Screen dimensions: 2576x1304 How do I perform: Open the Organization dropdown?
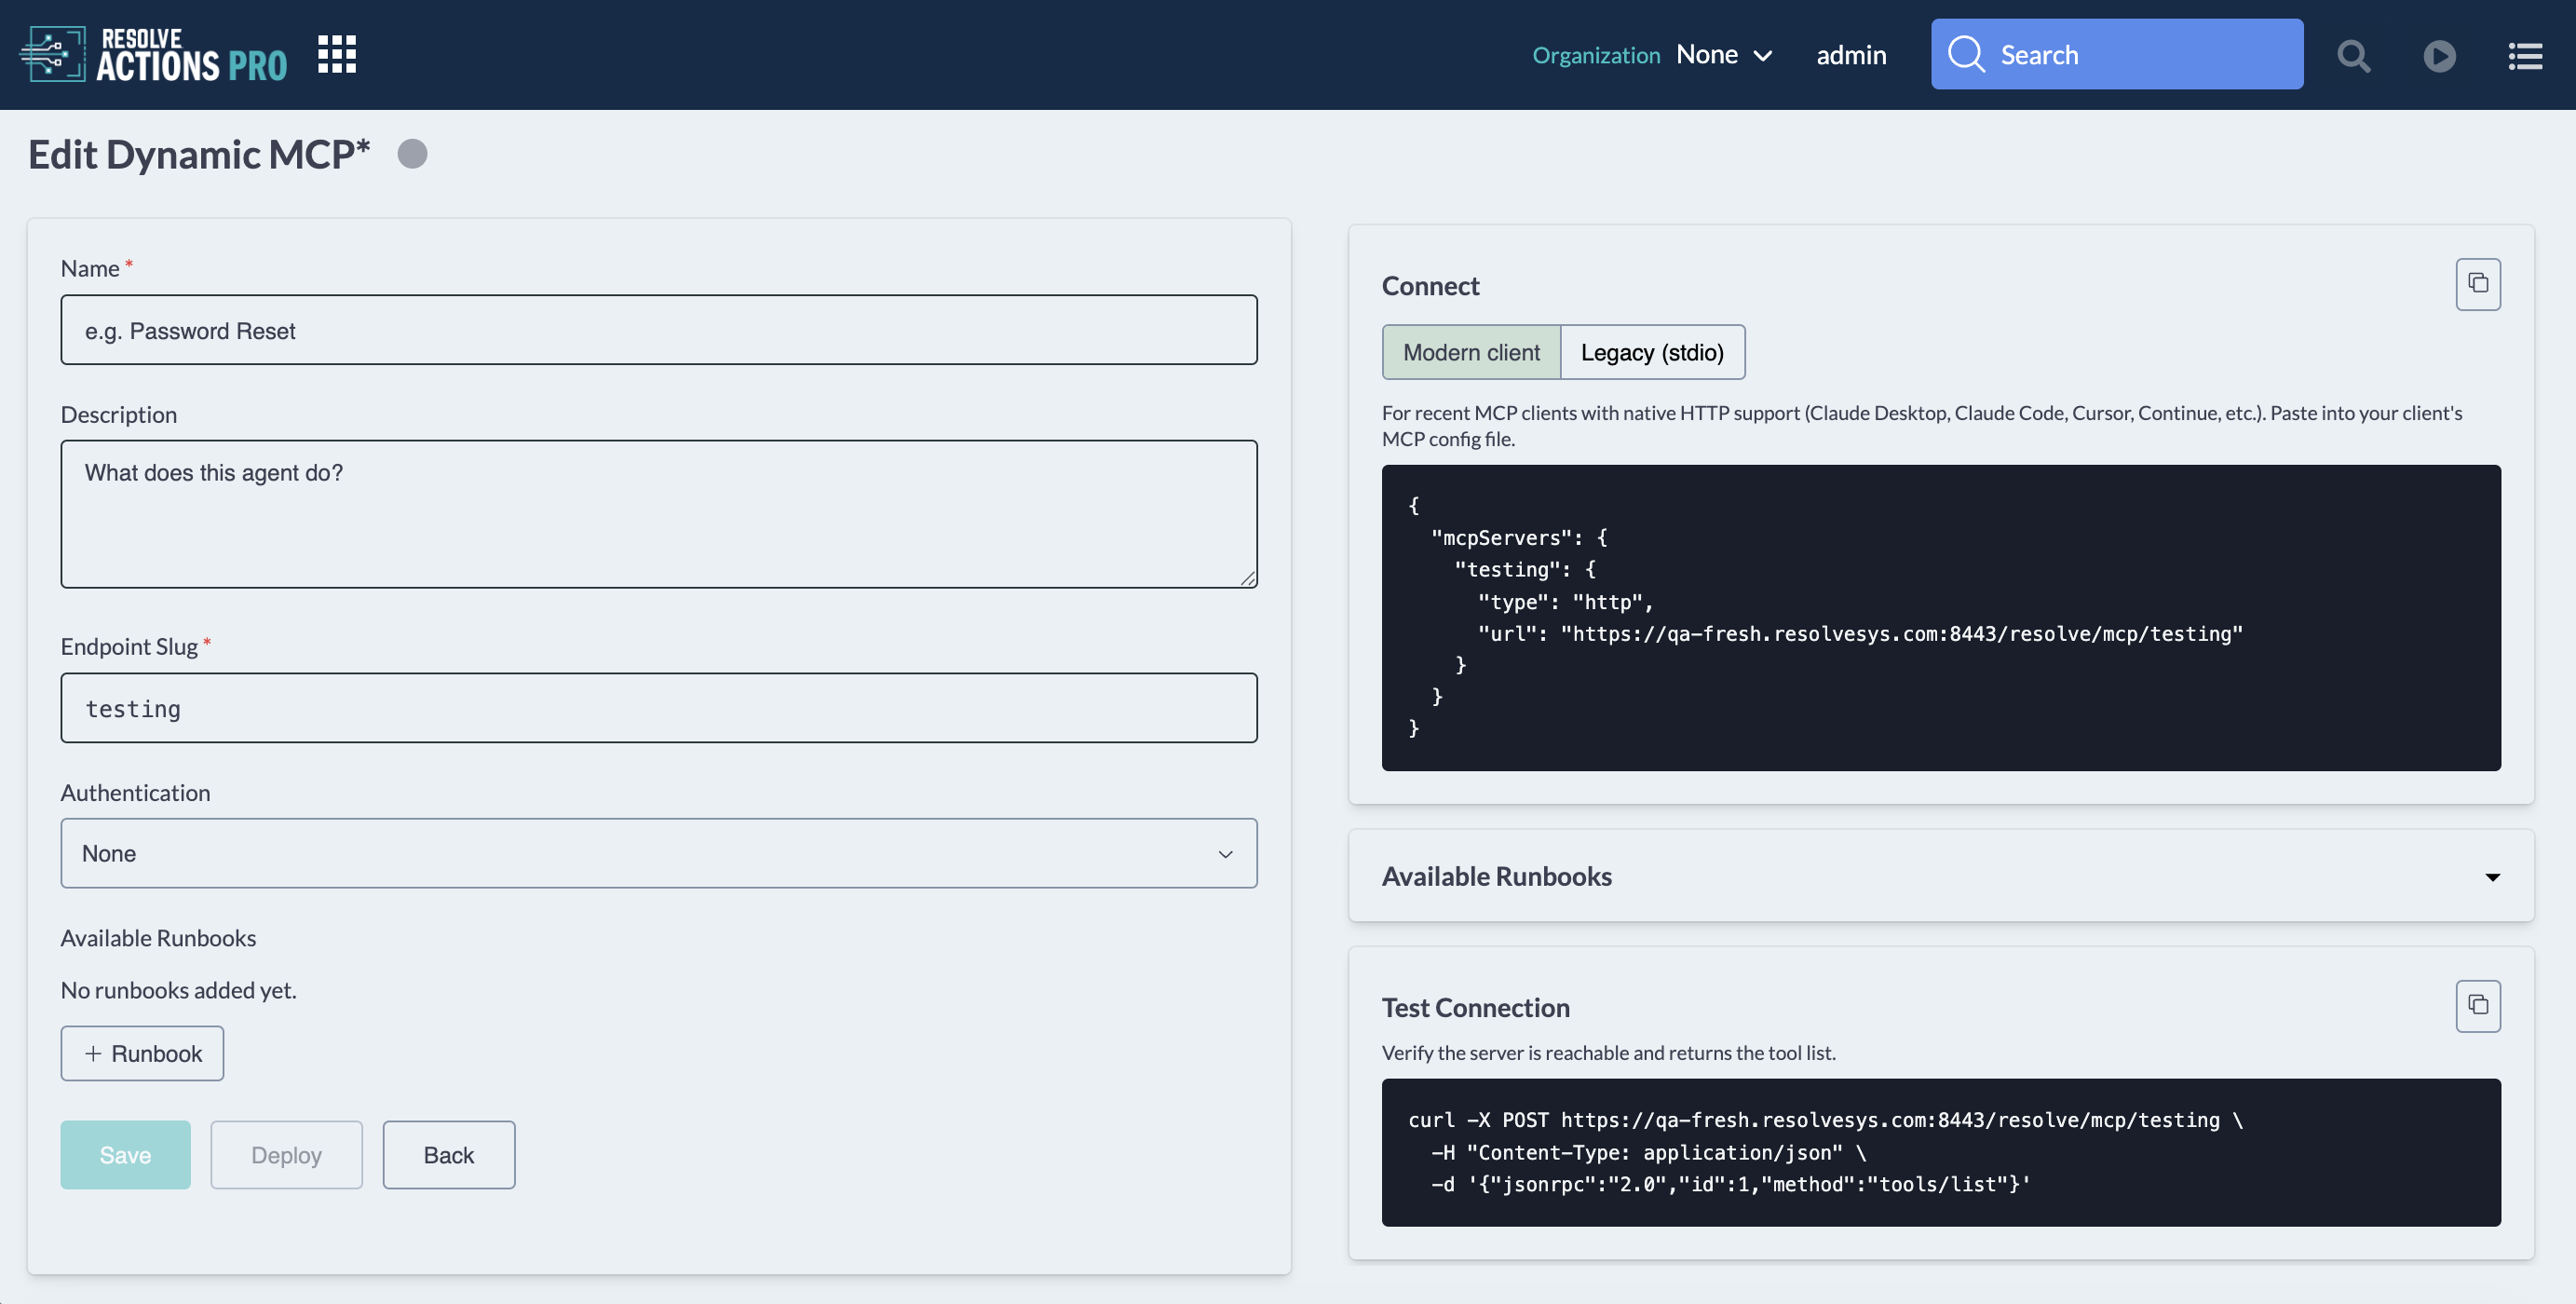[x=1724, y=55]
